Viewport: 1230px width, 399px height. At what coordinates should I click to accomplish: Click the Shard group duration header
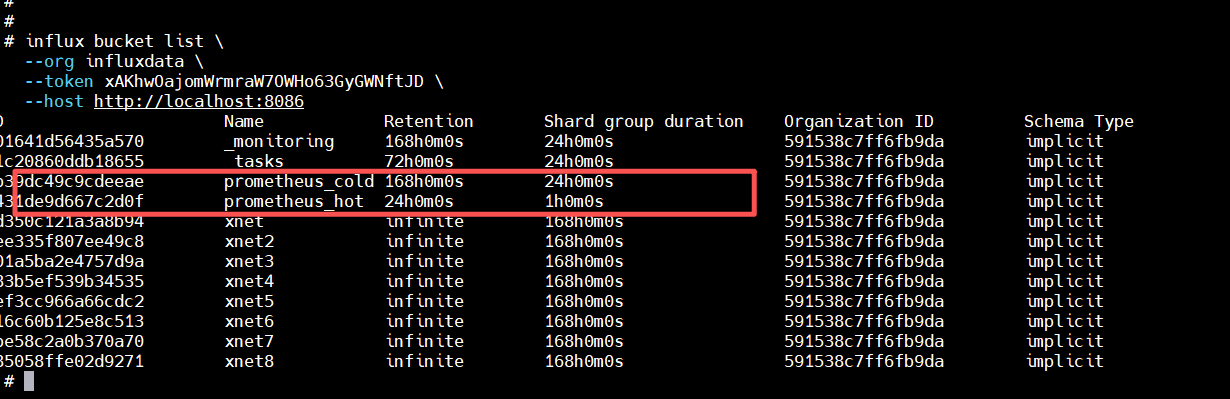644,122
